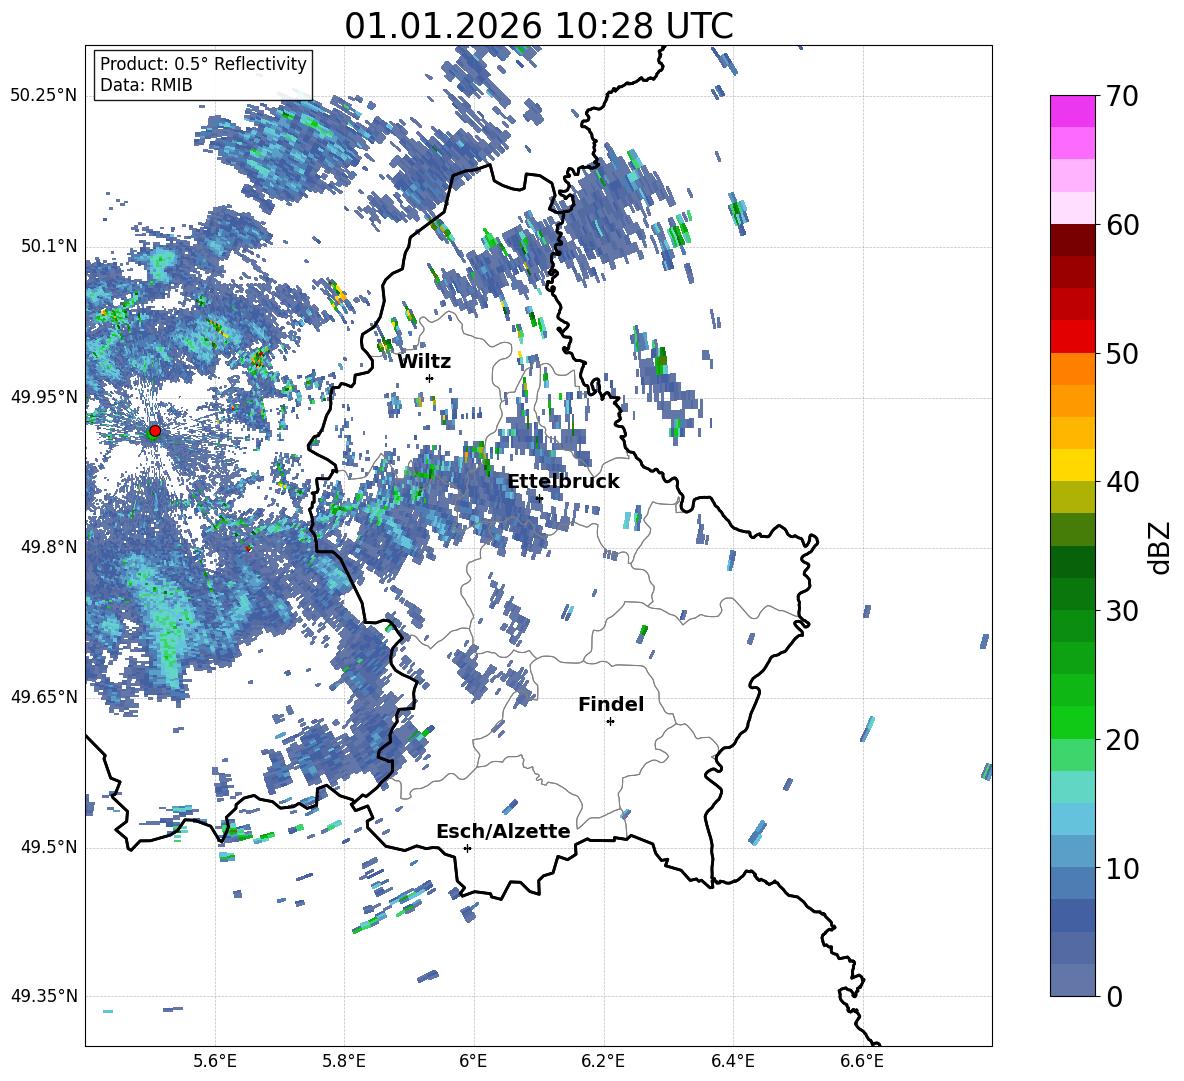
Task: Click the 5.6°E longitude label
Action: click(x=215, y=1061)
